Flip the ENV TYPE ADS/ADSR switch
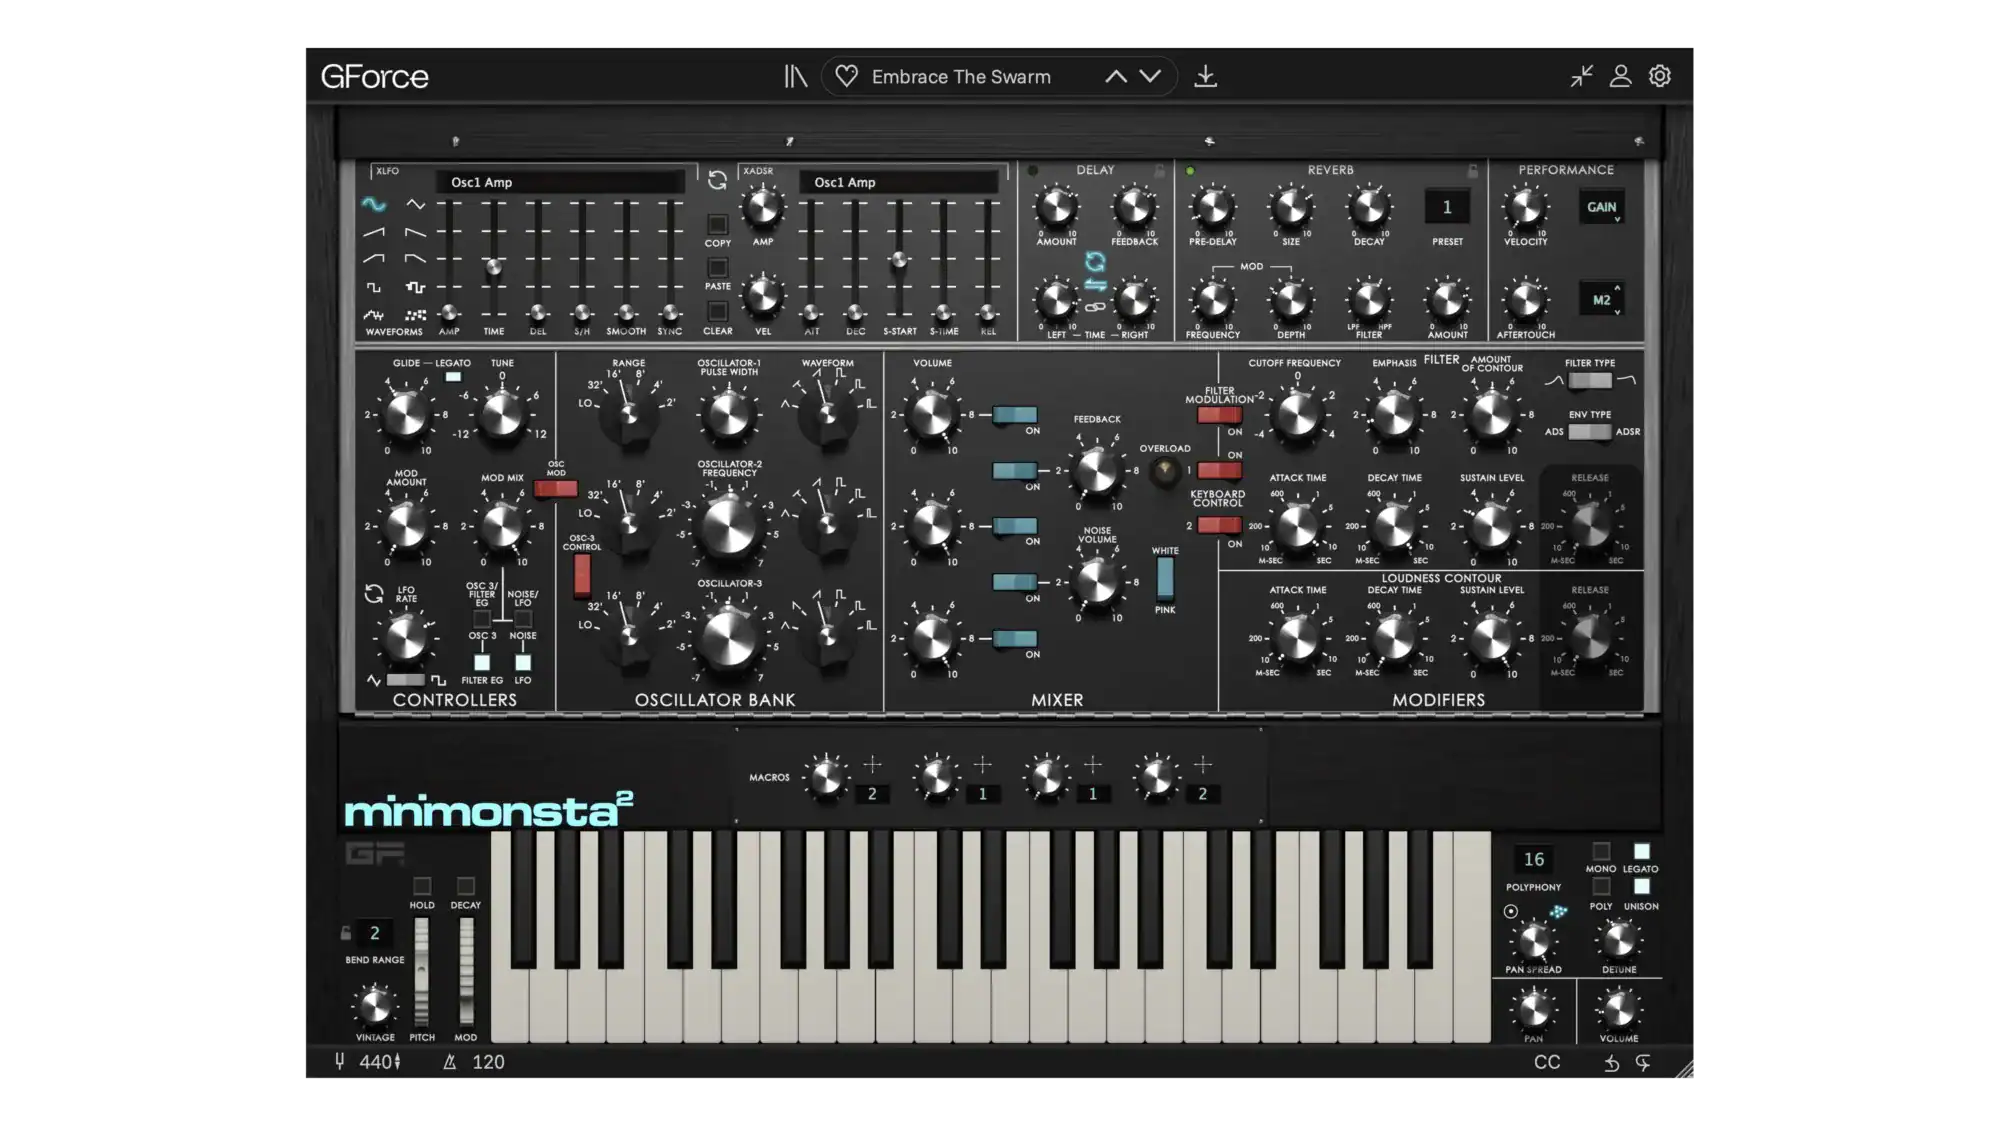Viewport: 2000px width, 1126px height. 1590,432
